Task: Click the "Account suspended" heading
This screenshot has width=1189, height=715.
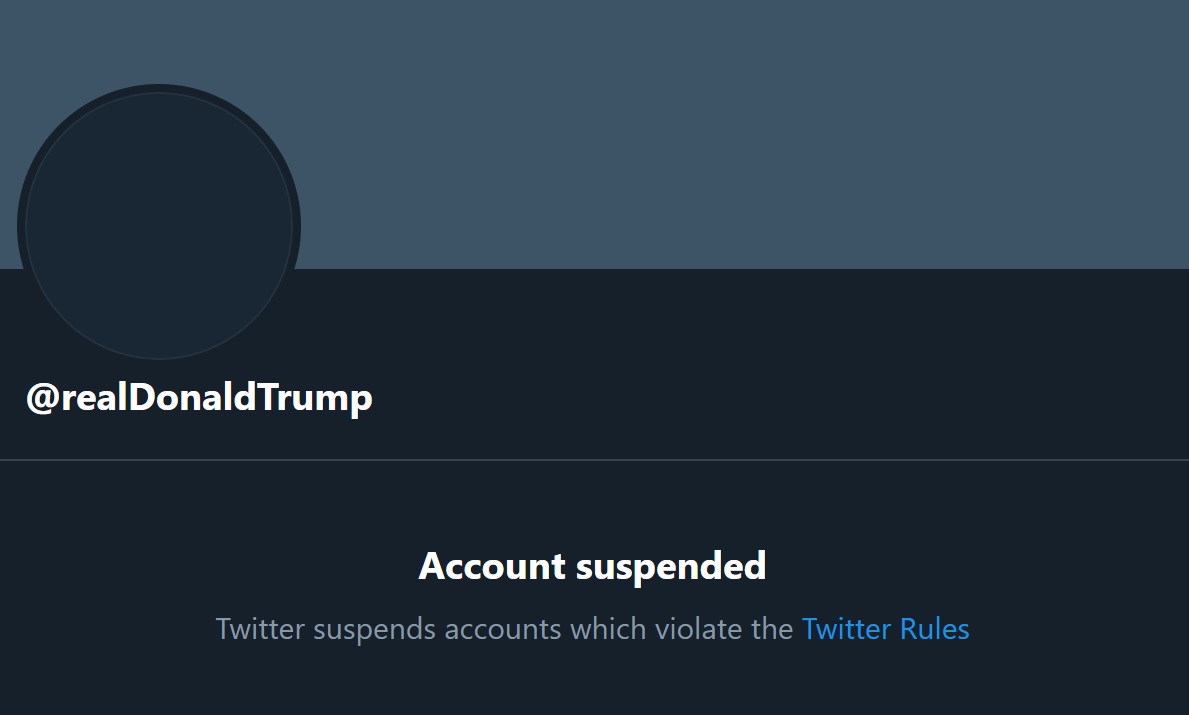Action: point(592,566)
